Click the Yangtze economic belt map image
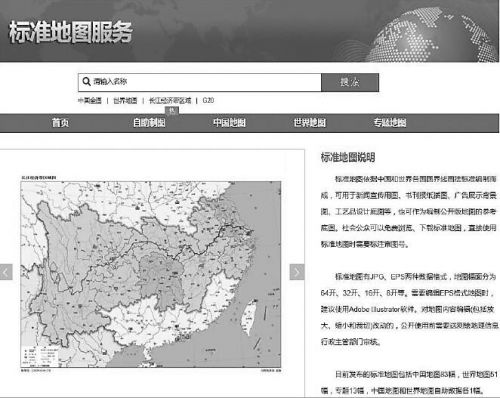Screen dimensions: 500x398 click(151, 274)
